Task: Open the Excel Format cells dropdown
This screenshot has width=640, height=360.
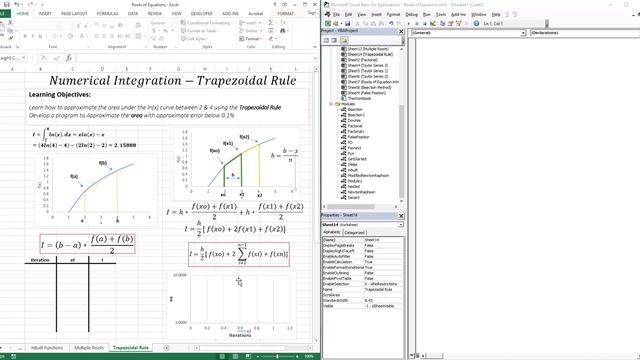Action: [250, 39]
